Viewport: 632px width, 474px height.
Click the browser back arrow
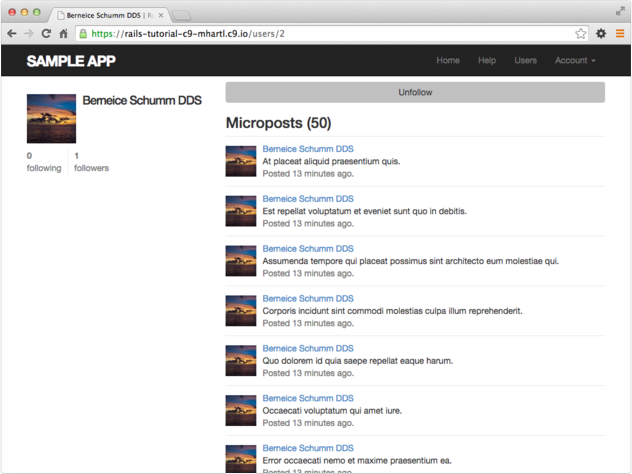[x=11, y=33]
